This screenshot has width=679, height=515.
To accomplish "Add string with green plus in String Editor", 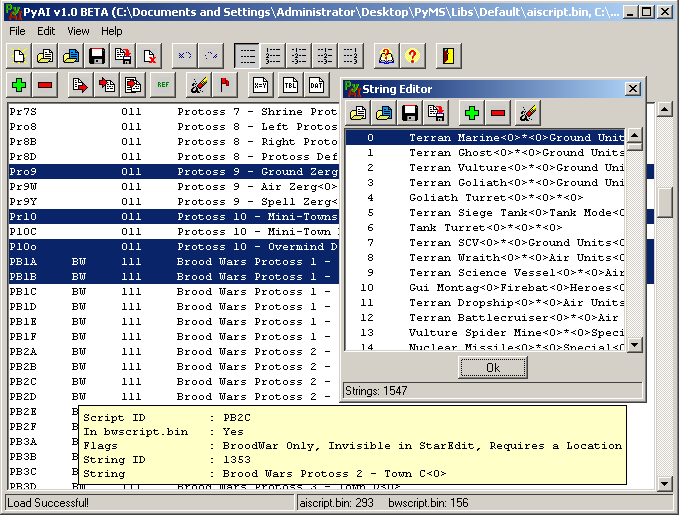I will [472, 113].
